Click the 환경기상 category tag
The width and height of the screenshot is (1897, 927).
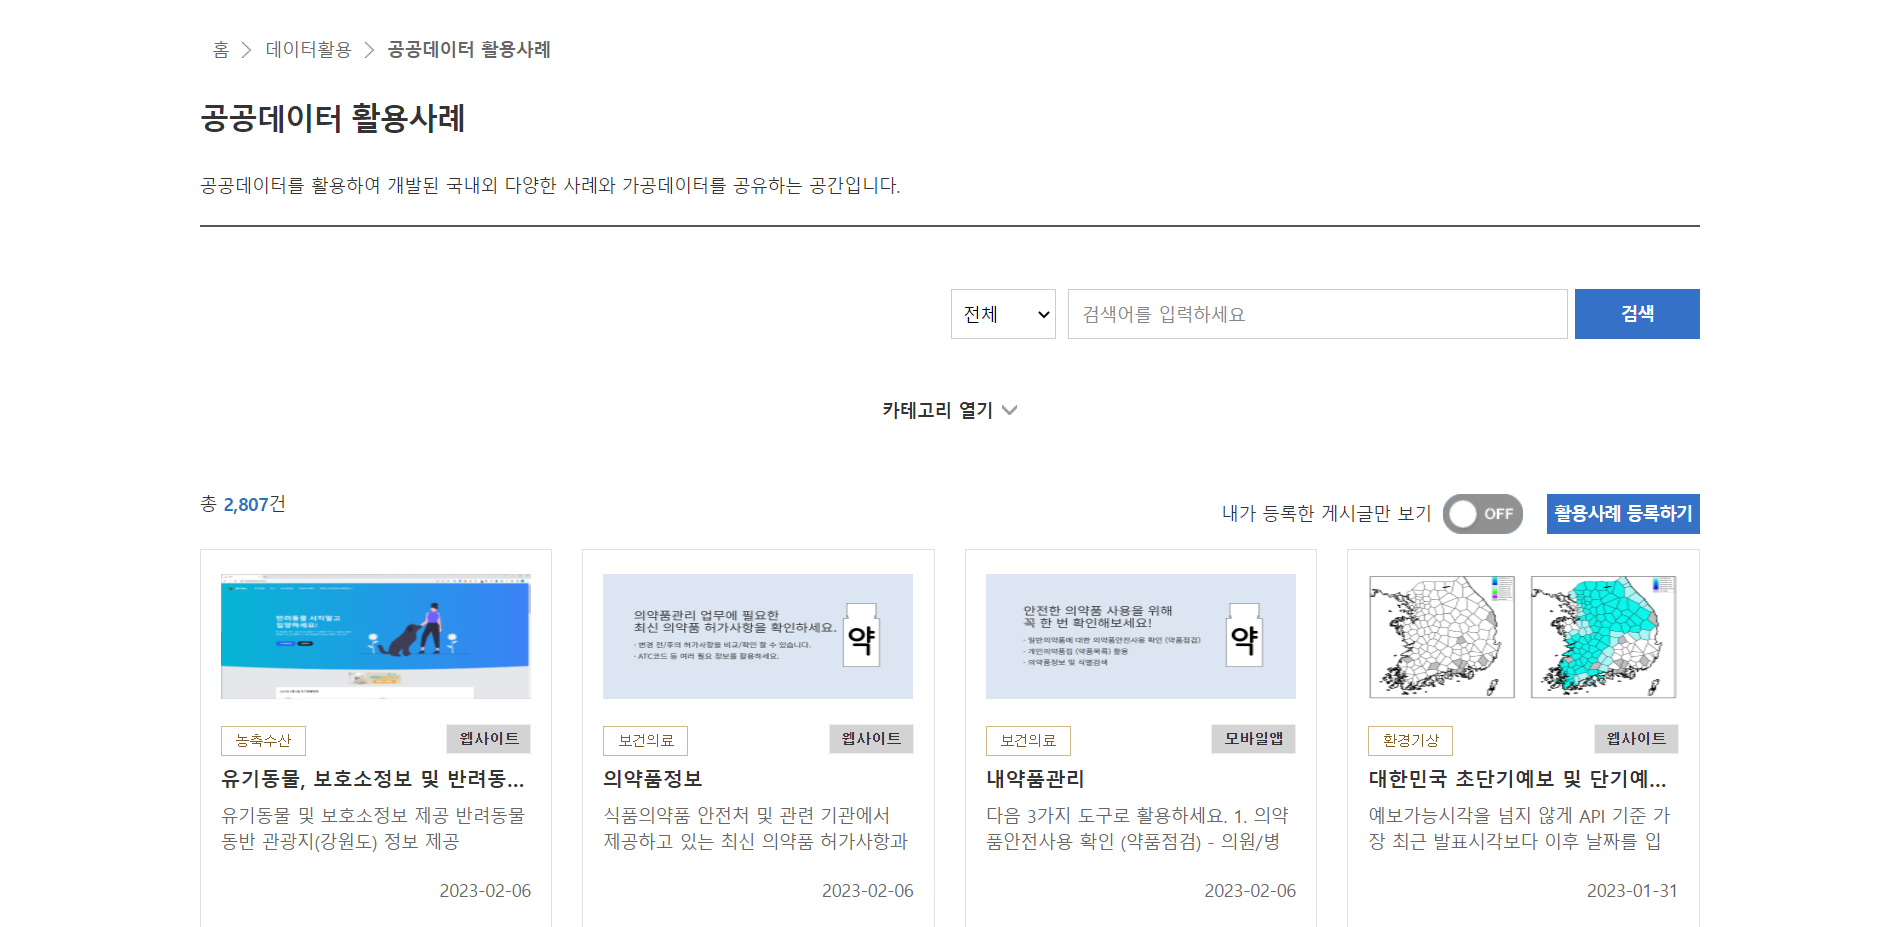(1410, 741)
